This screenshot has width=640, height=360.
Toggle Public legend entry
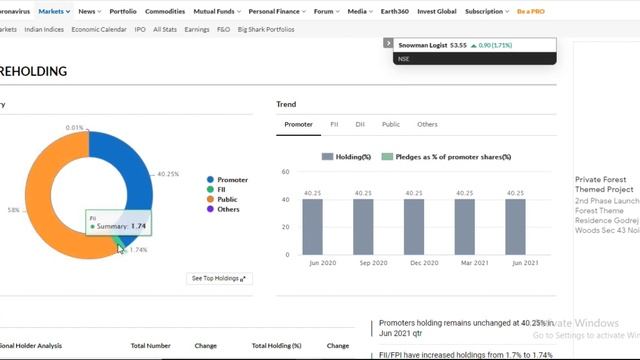coord(222,199)
